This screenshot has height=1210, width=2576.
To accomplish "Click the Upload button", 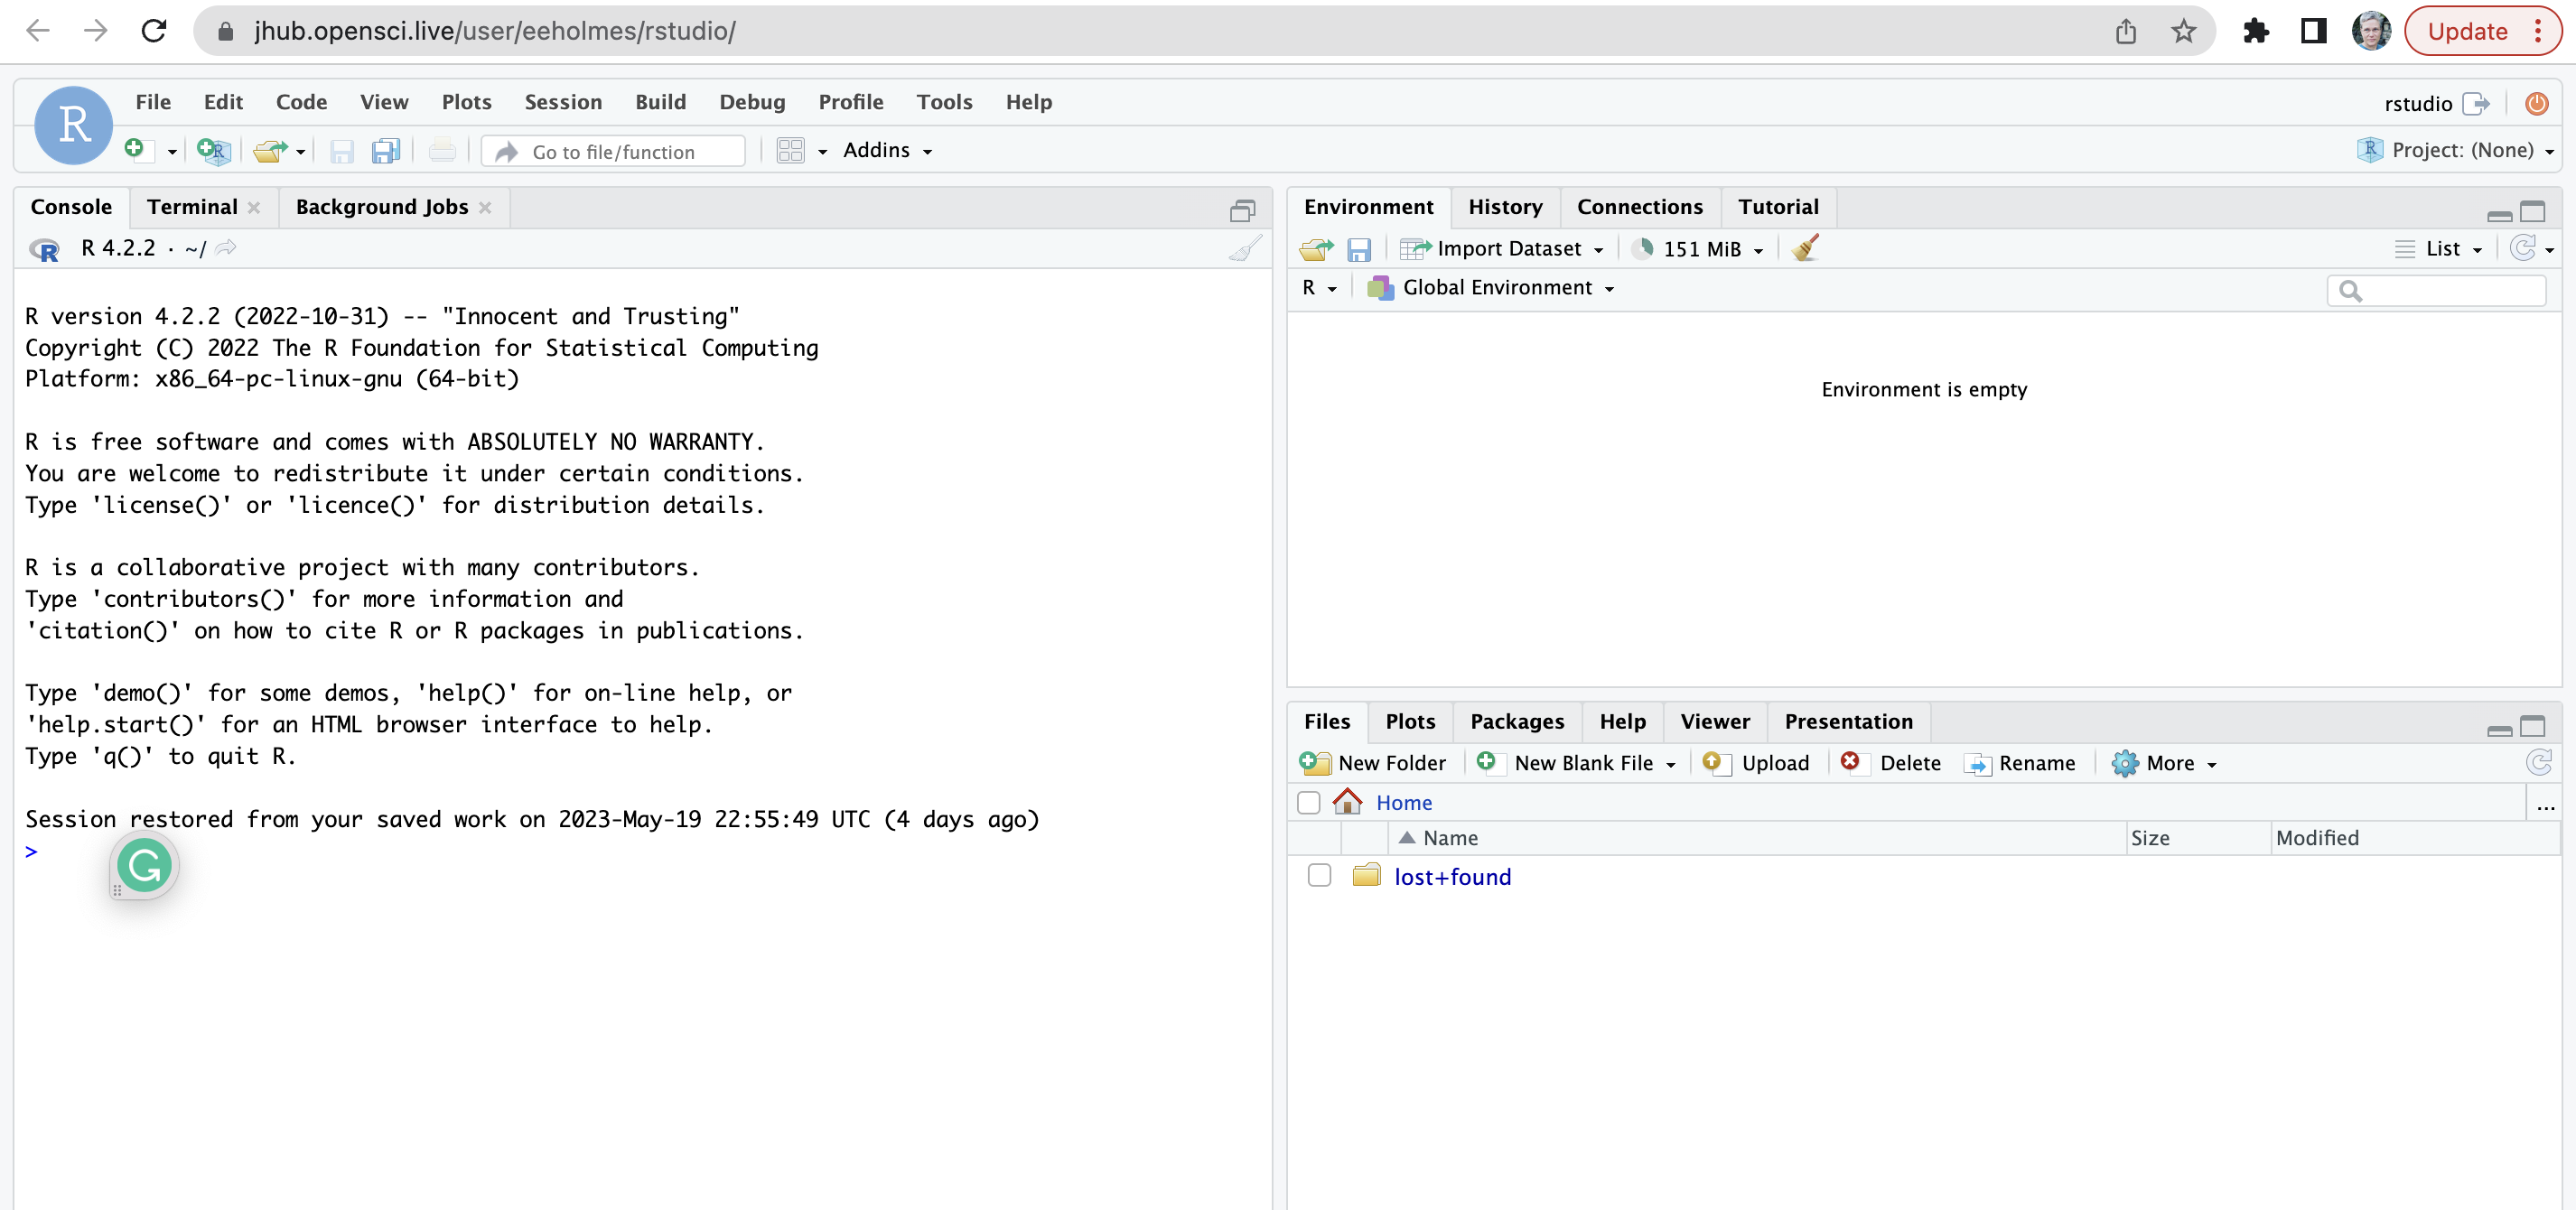I will point(1756,763).
